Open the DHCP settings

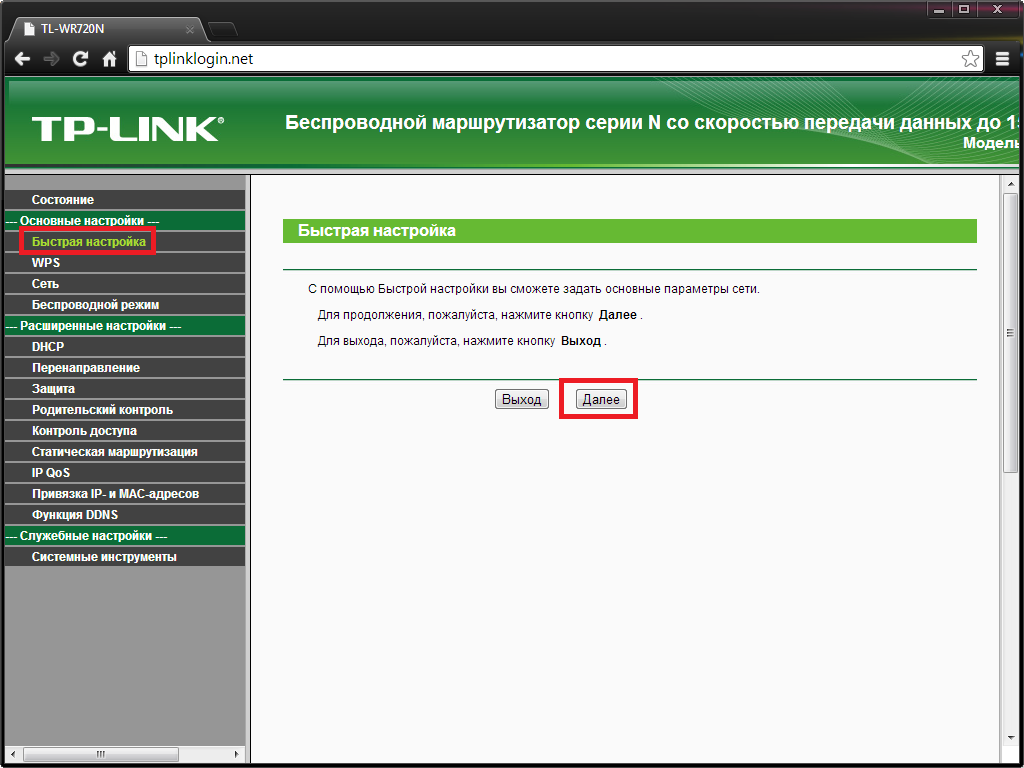click(49, 346)
